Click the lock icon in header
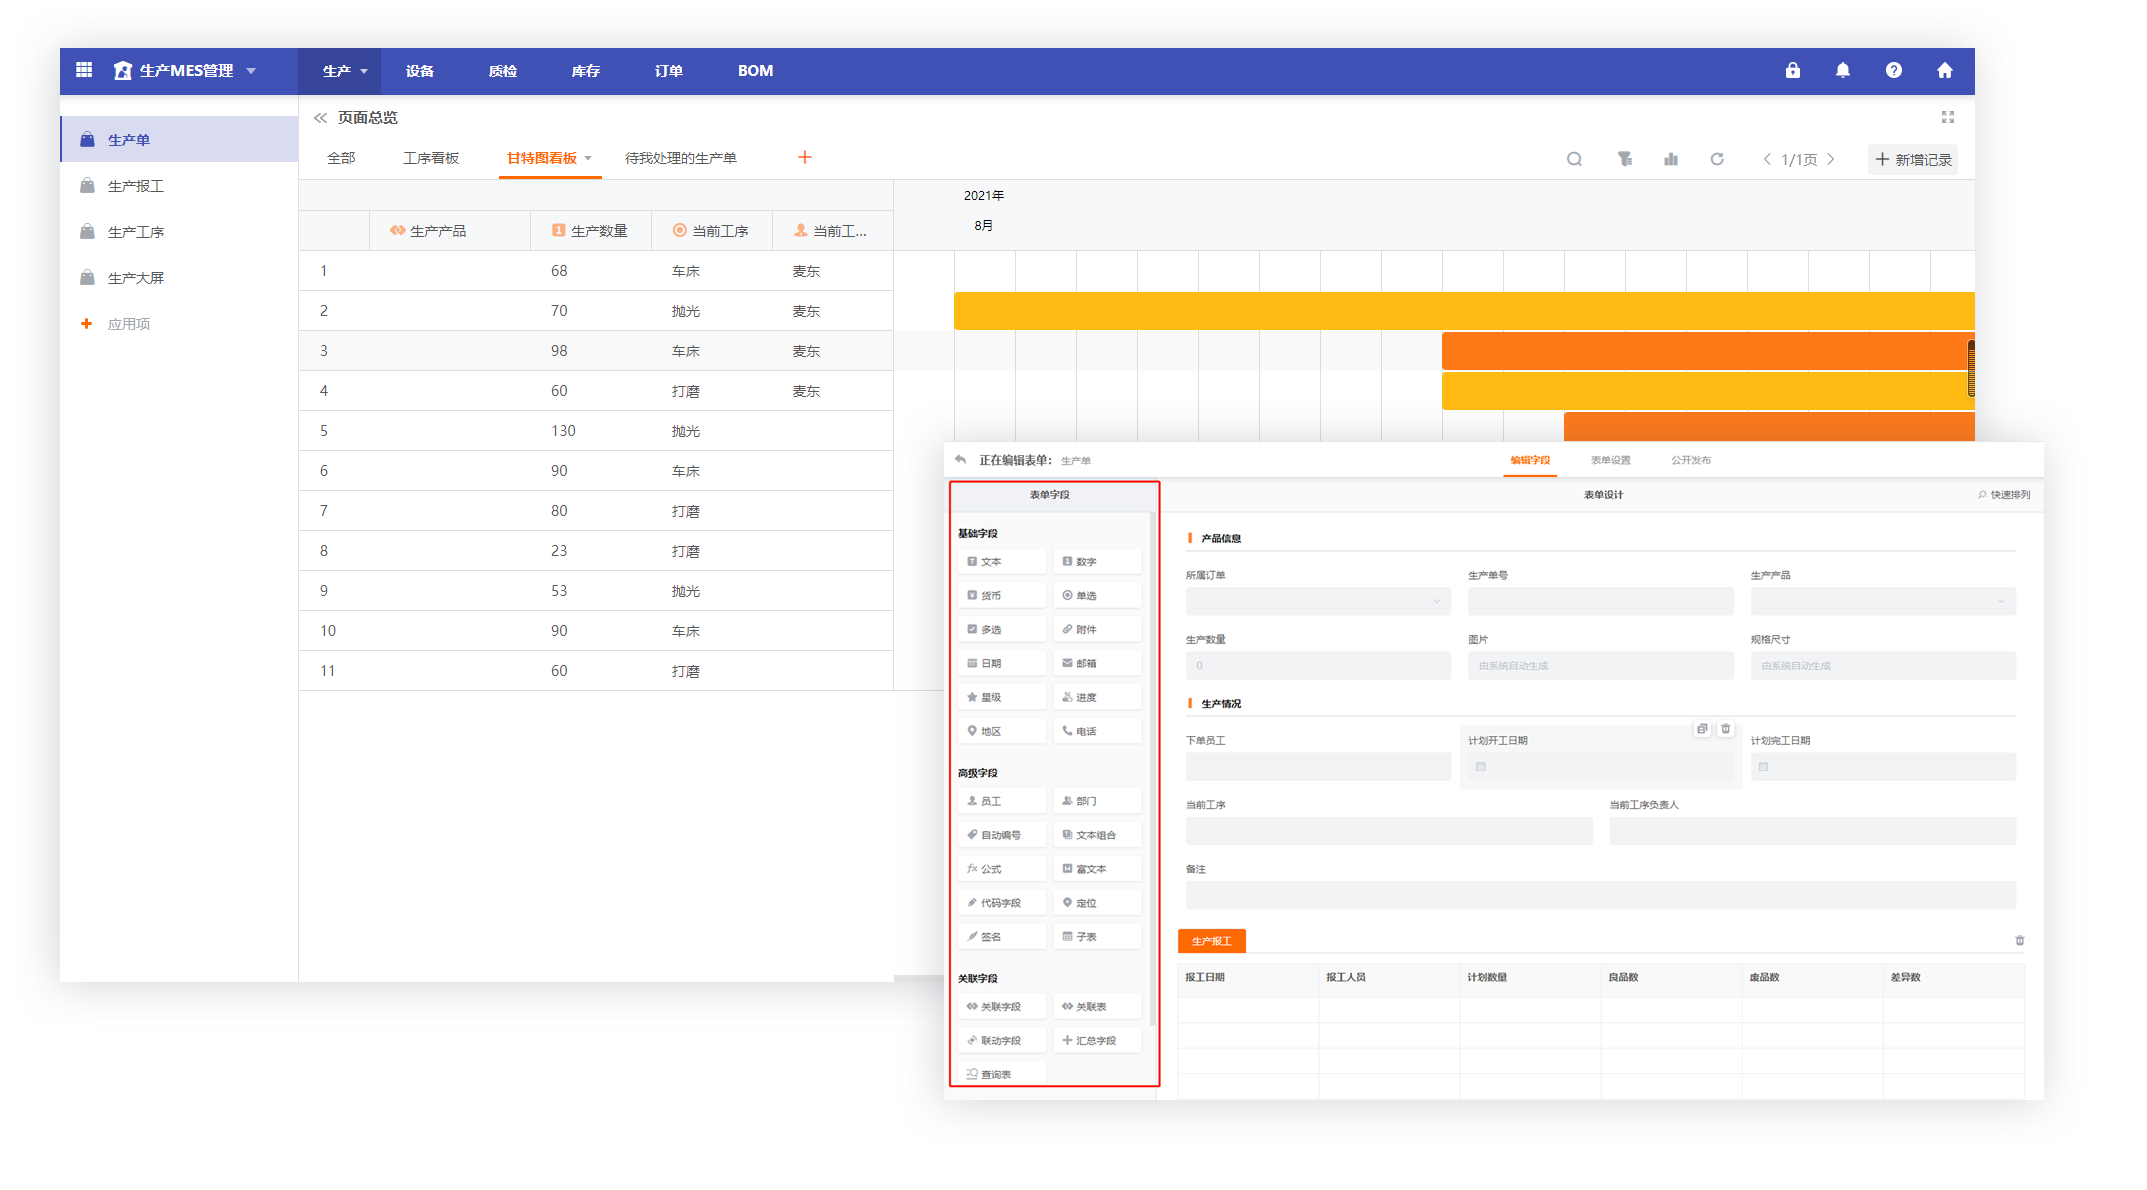This screenshot has width=2147, height=1190. [1792, 70]
